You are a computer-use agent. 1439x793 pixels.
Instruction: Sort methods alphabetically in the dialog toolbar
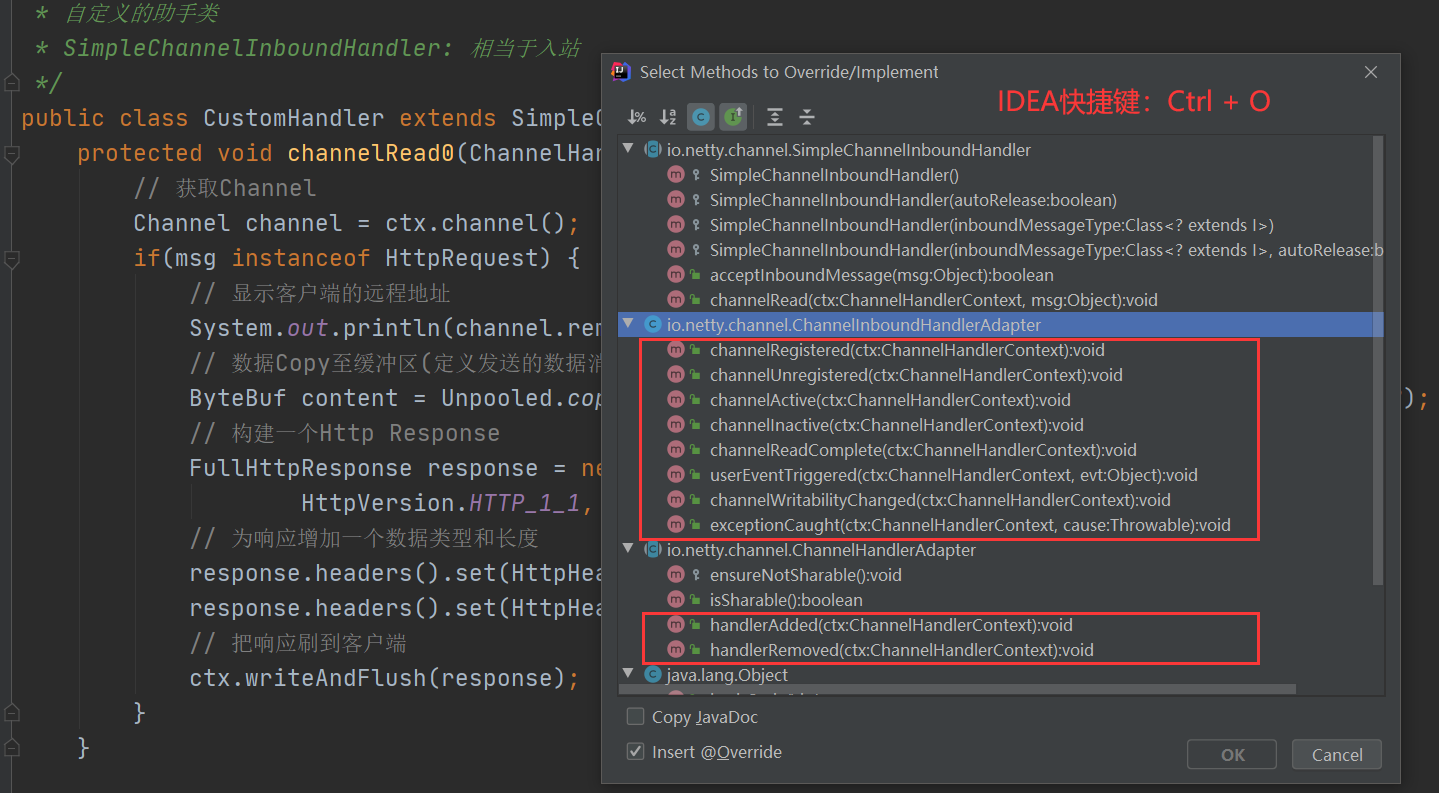(668, 117)
